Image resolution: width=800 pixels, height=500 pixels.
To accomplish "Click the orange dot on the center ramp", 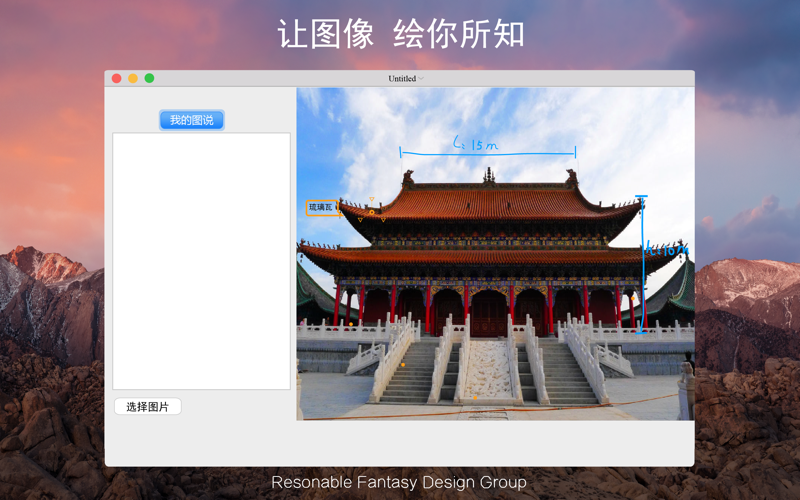I will (x=475, y=397).
